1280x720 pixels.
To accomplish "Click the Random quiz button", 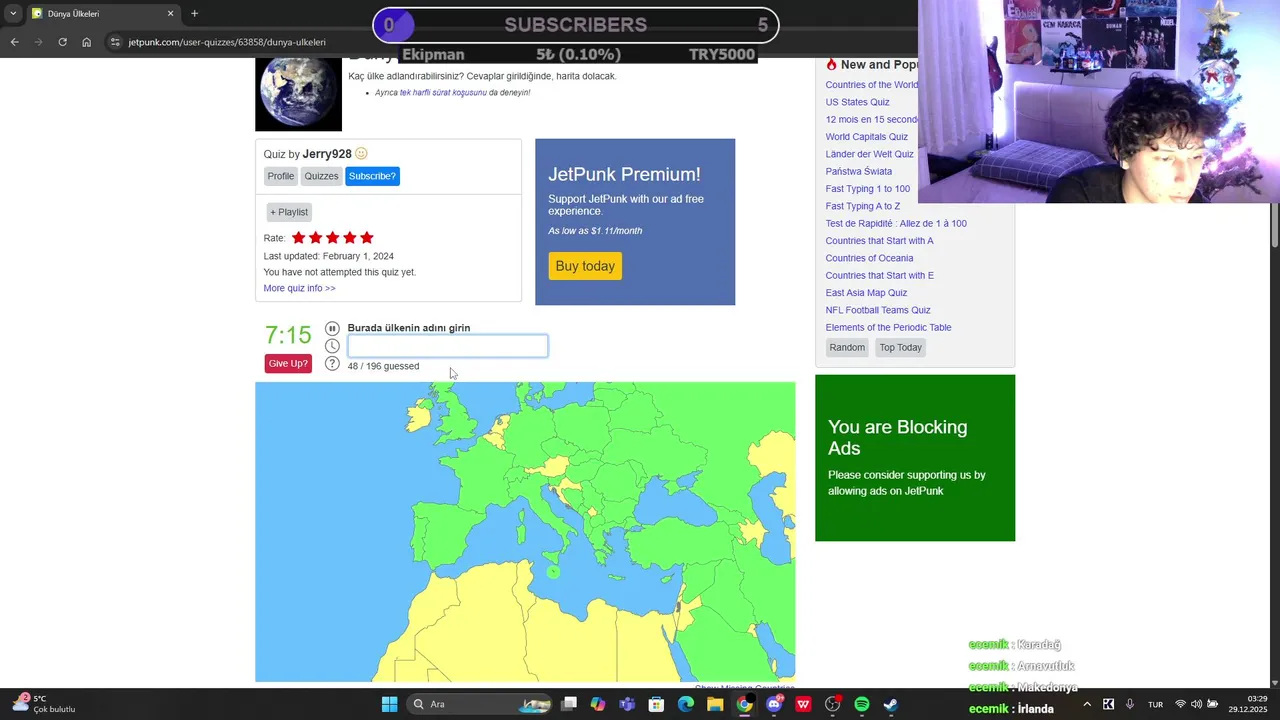I will [x=847, y=347].
